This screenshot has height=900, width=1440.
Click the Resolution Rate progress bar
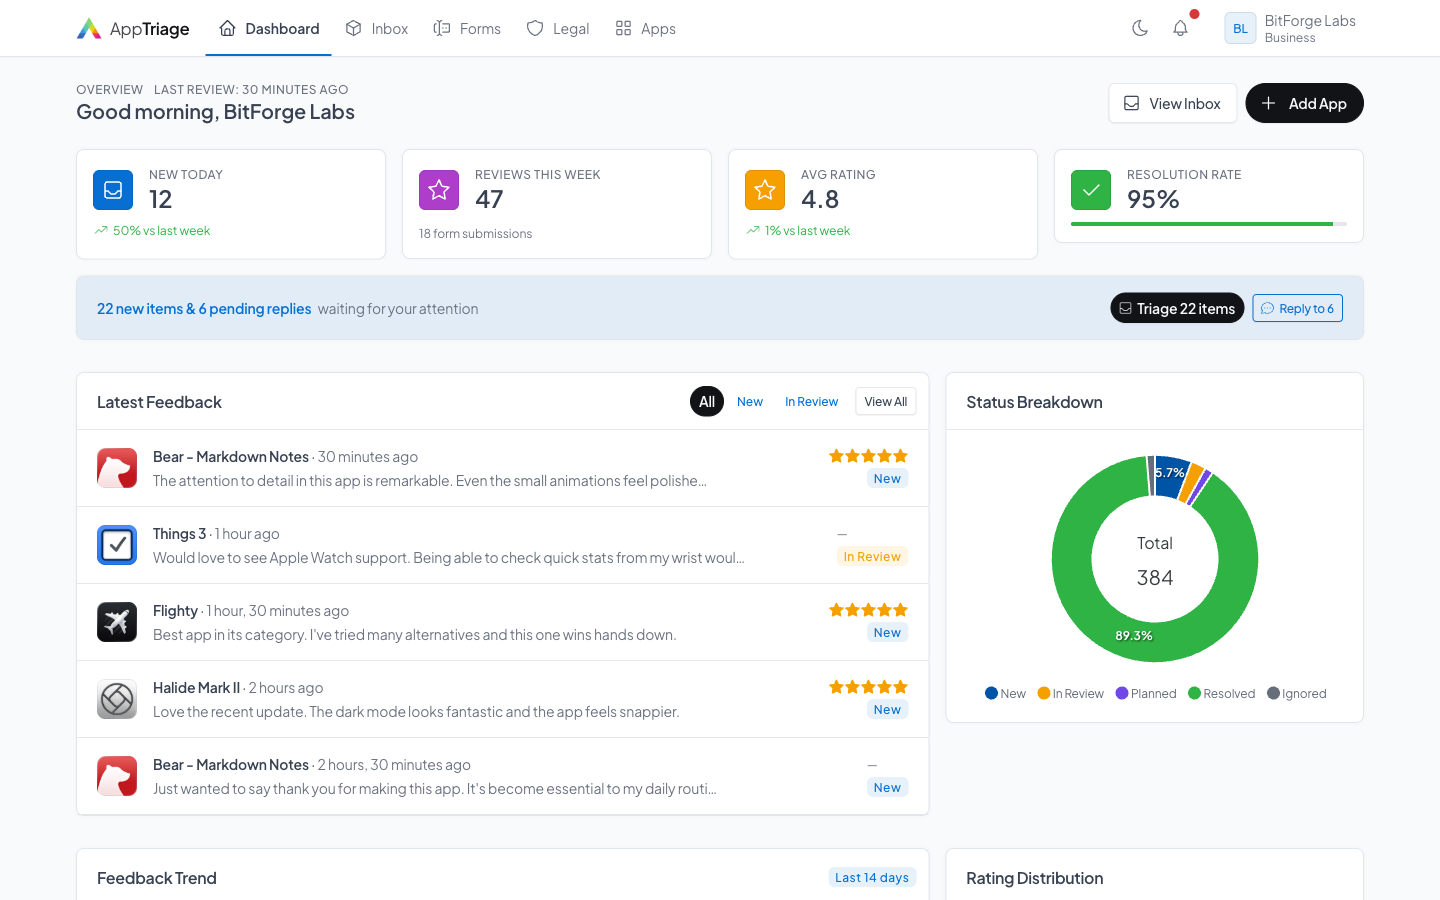1207,224
